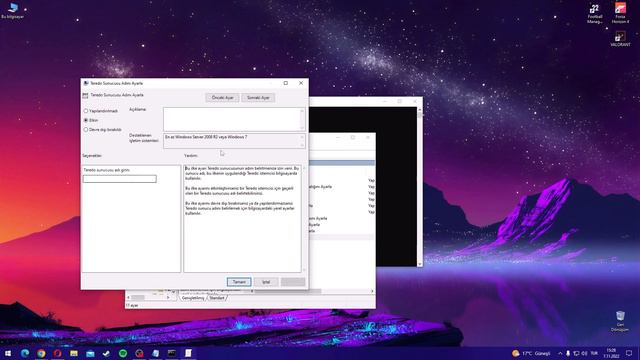Switch to Genişletilmiş tab in policy editor
The height and width of the screenshot is (360, 640).
click(193, 298)
